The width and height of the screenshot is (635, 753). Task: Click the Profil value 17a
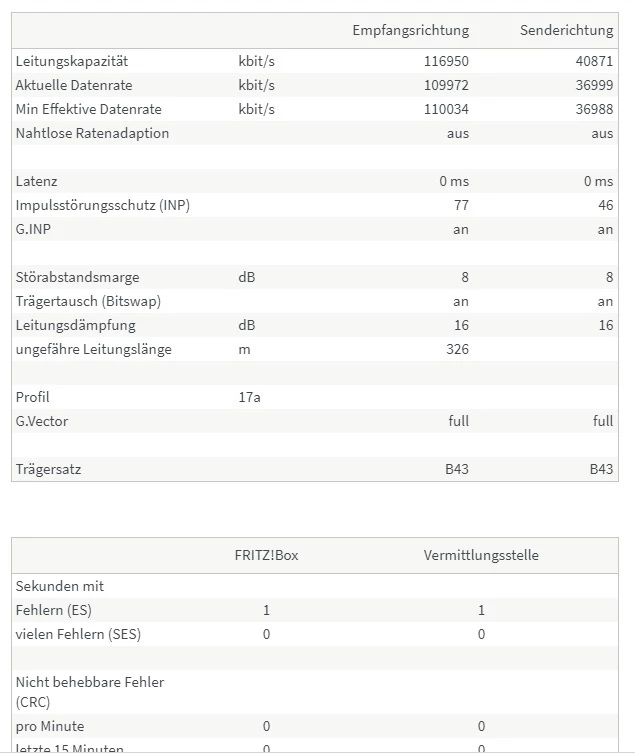tap(249, 397)
